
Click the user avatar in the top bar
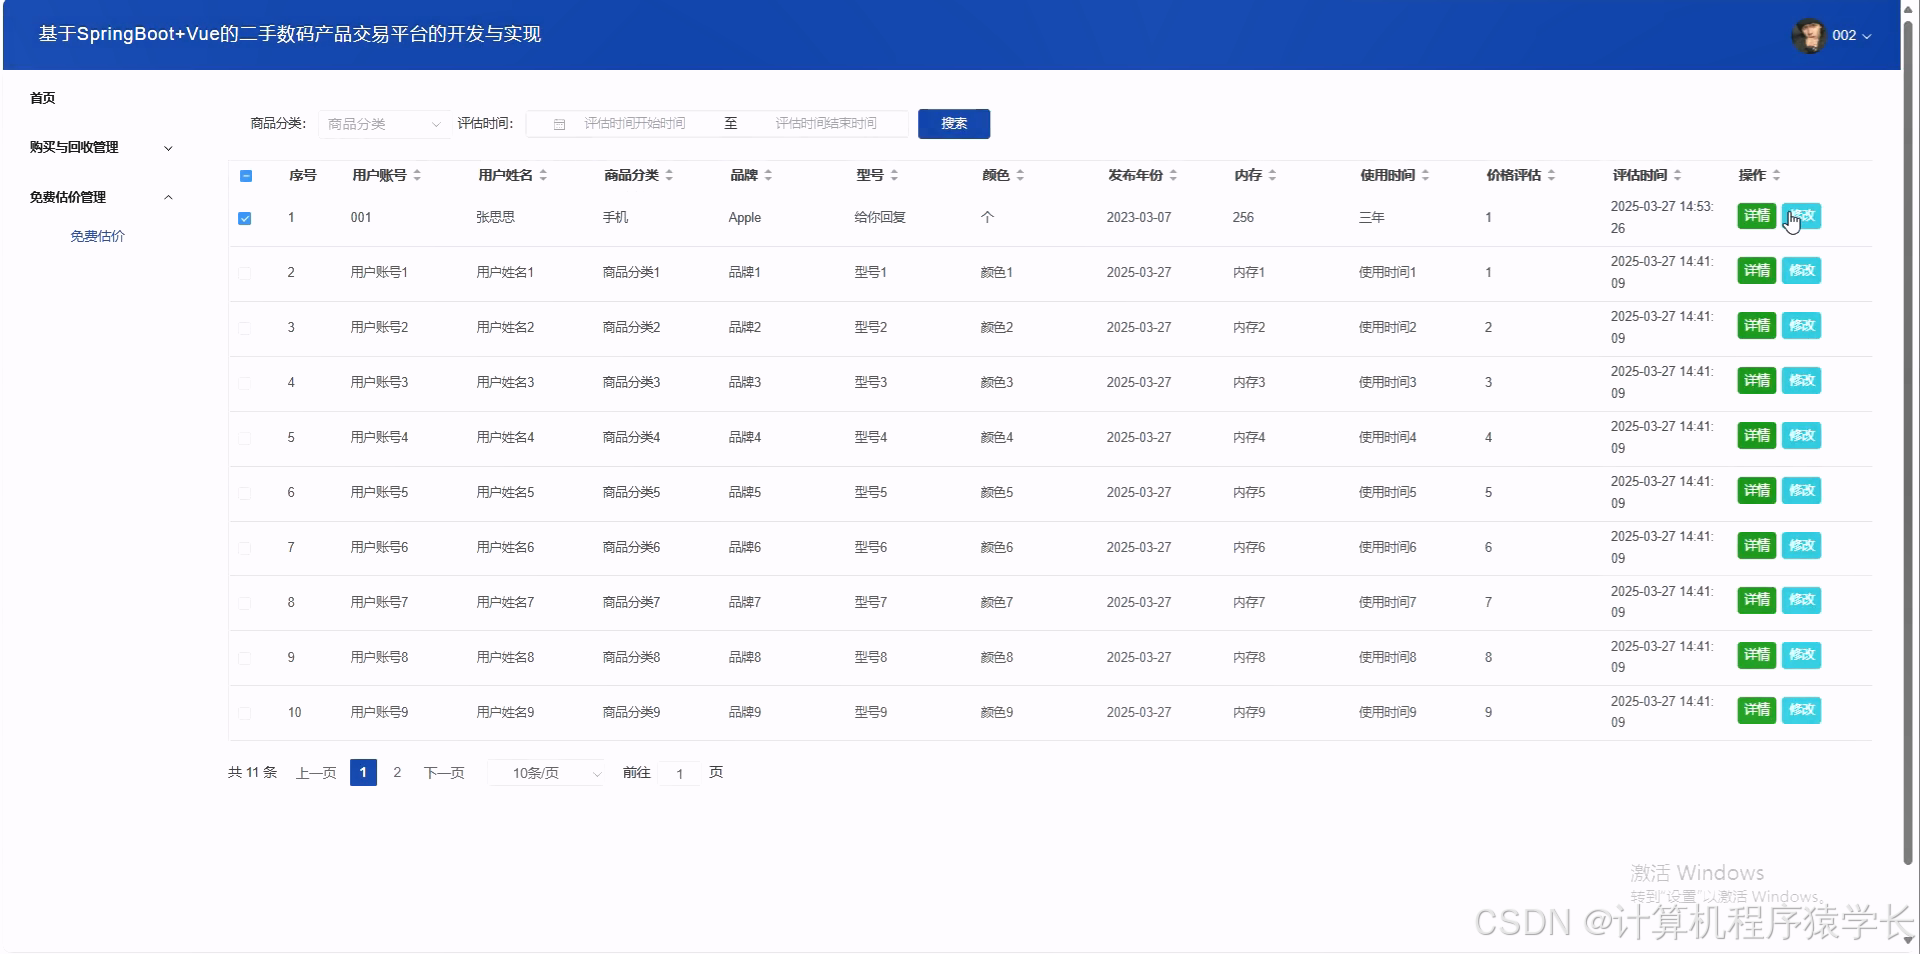tap(1811, 34)
